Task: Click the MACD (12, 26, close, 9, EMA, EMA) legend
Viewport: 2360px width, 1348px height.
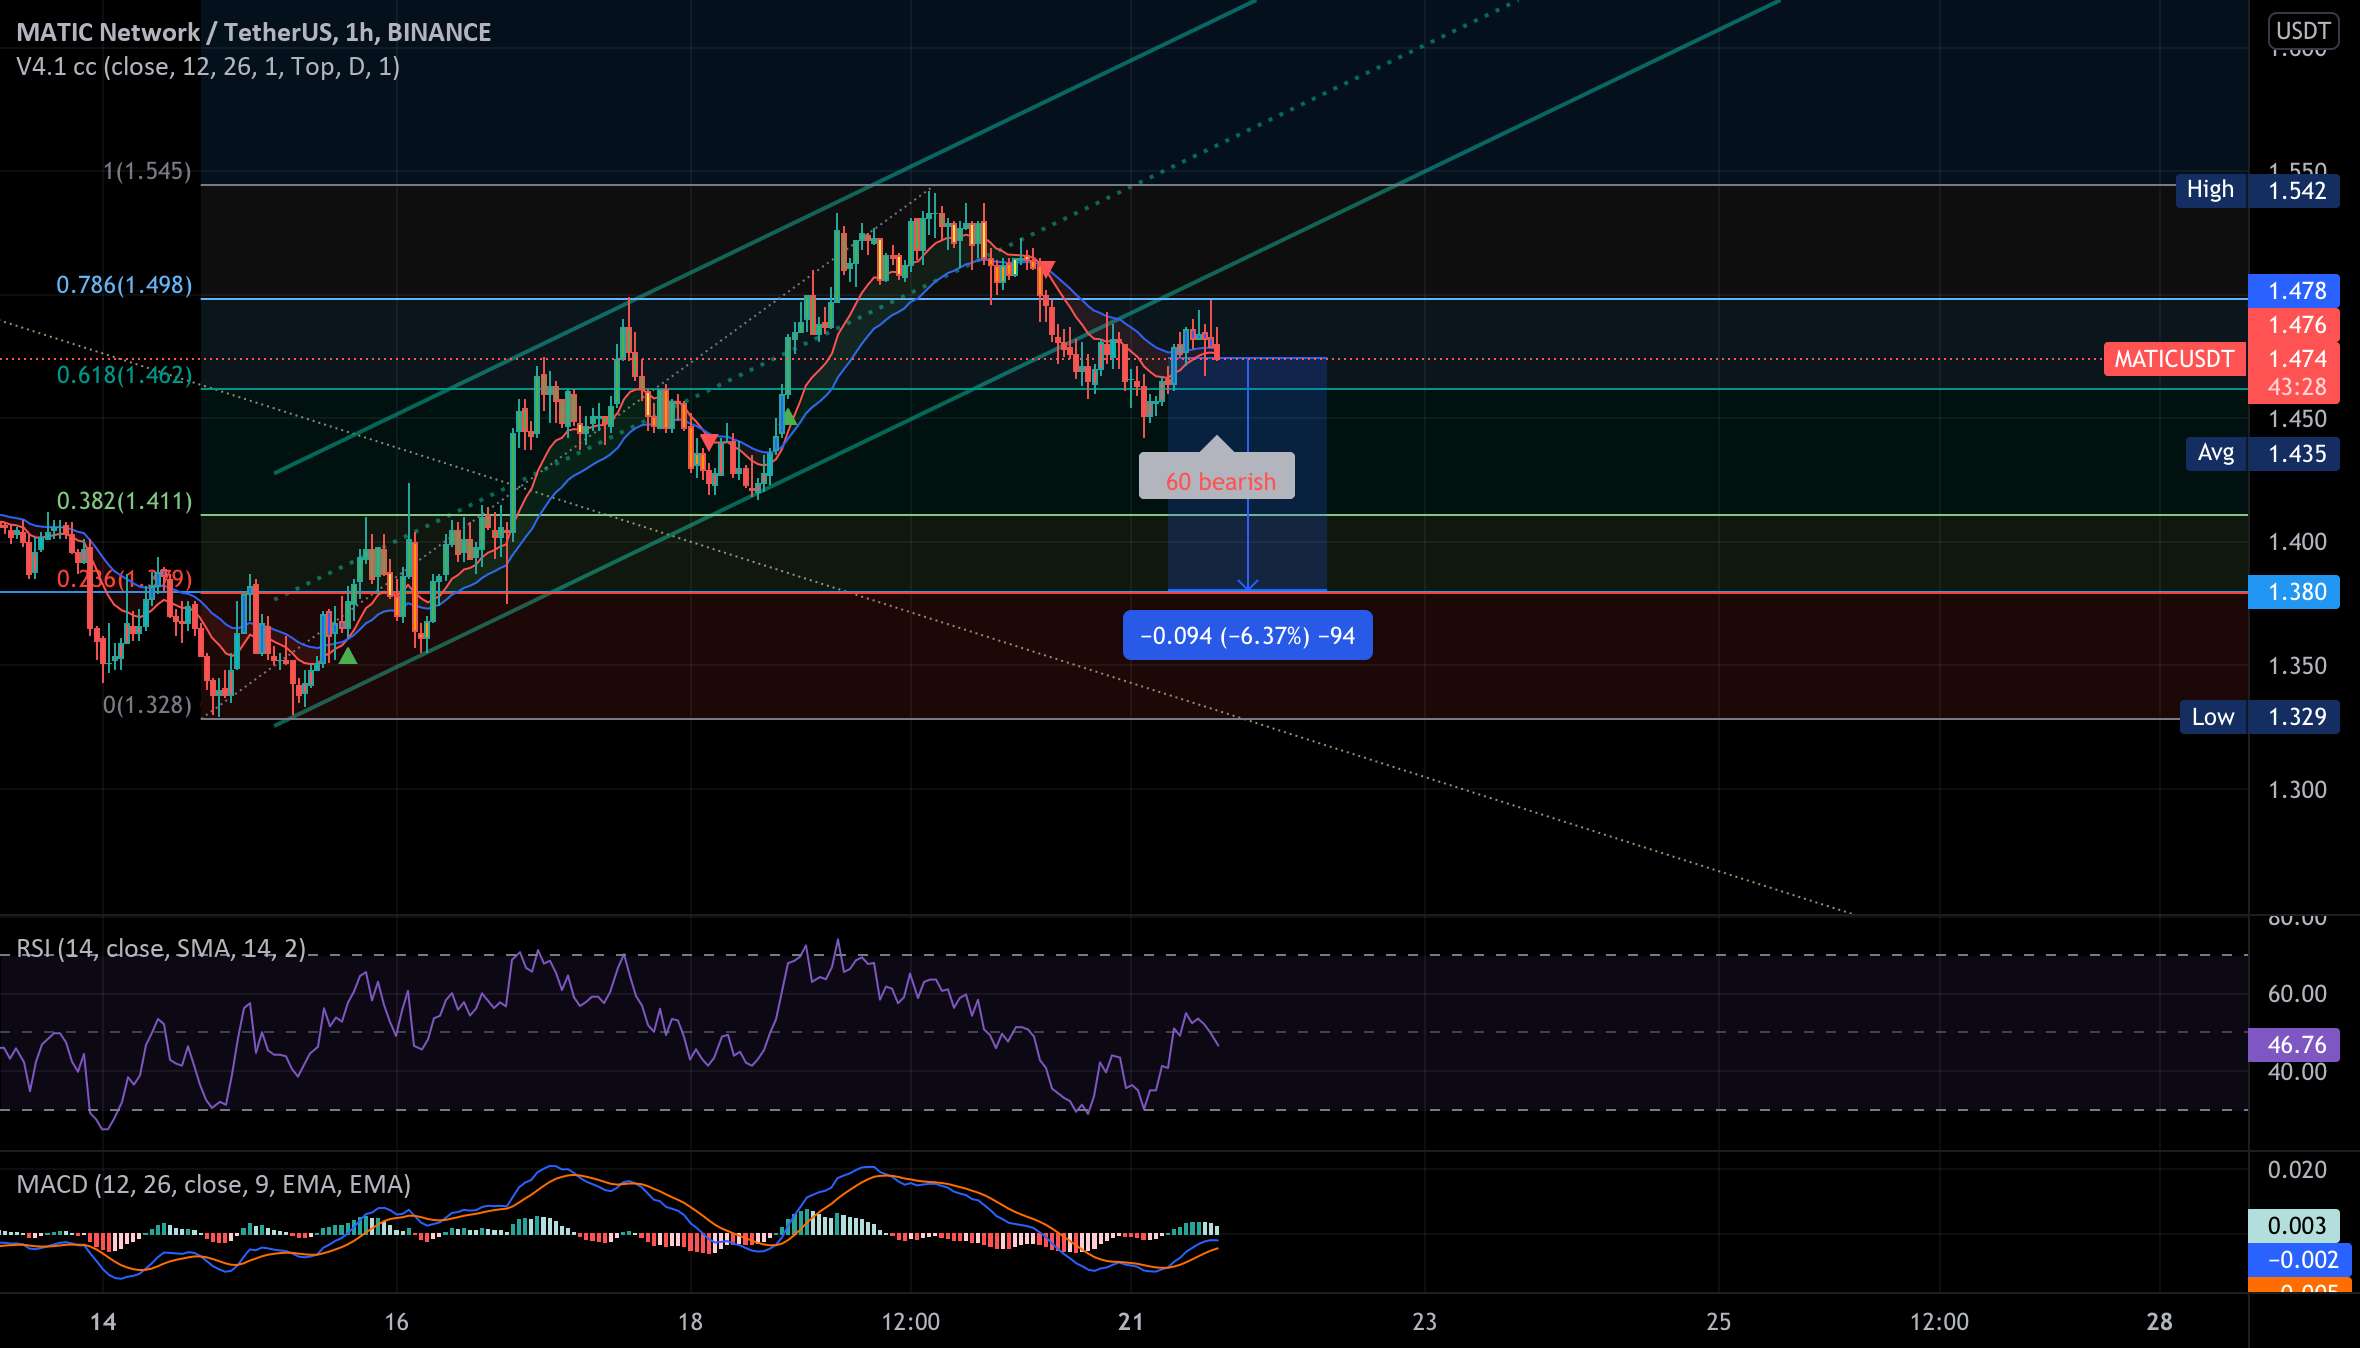Action: coord(213,1184)
